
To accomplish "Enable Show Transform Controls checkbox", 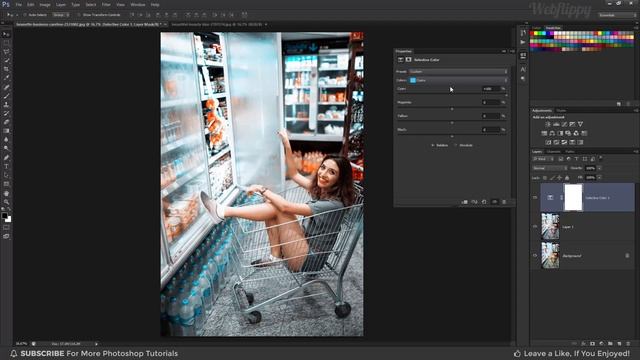I will [x=79, y=15].
